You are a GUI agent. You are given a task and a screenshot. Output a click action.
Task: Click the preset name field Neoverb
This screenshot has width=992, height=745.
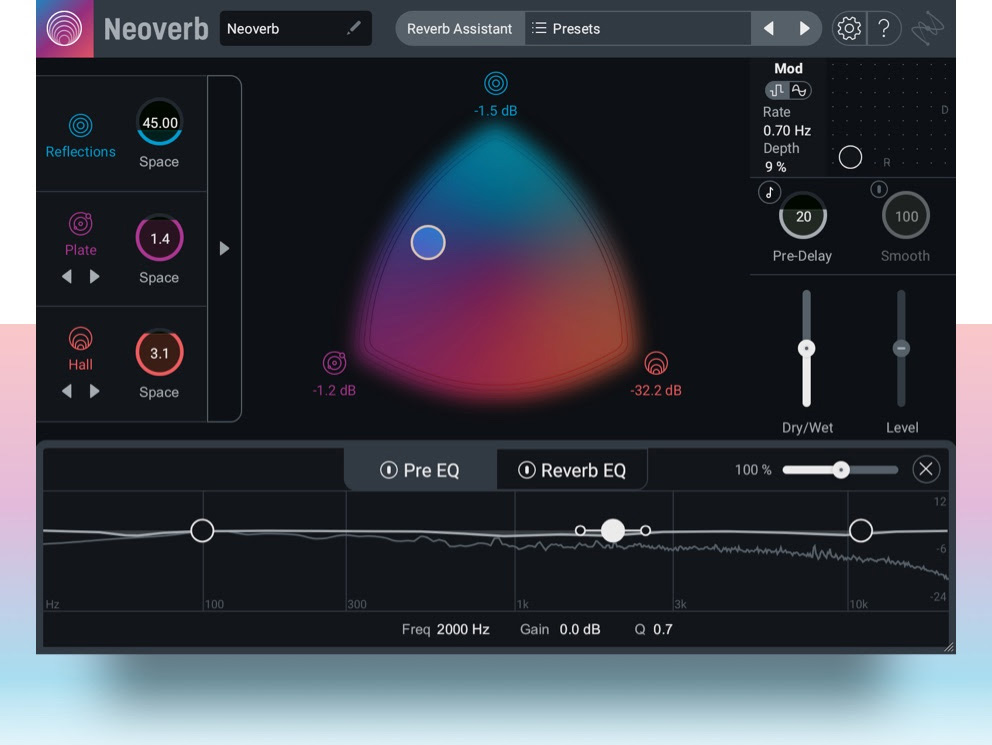[x=295, y=28]
